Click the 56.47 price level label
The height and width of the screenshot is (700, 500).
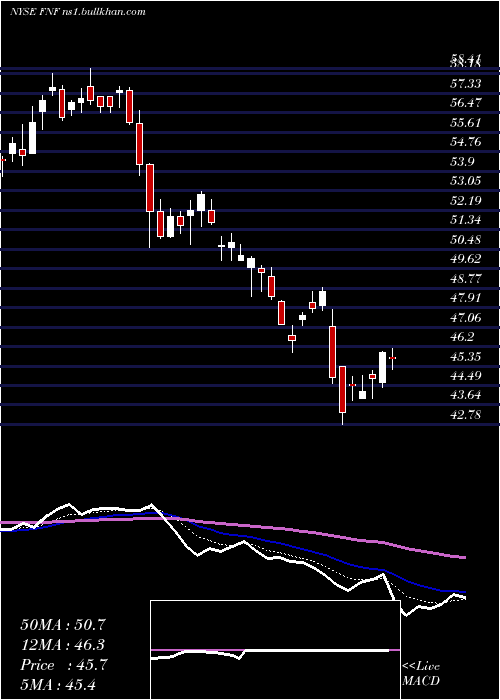466,103
